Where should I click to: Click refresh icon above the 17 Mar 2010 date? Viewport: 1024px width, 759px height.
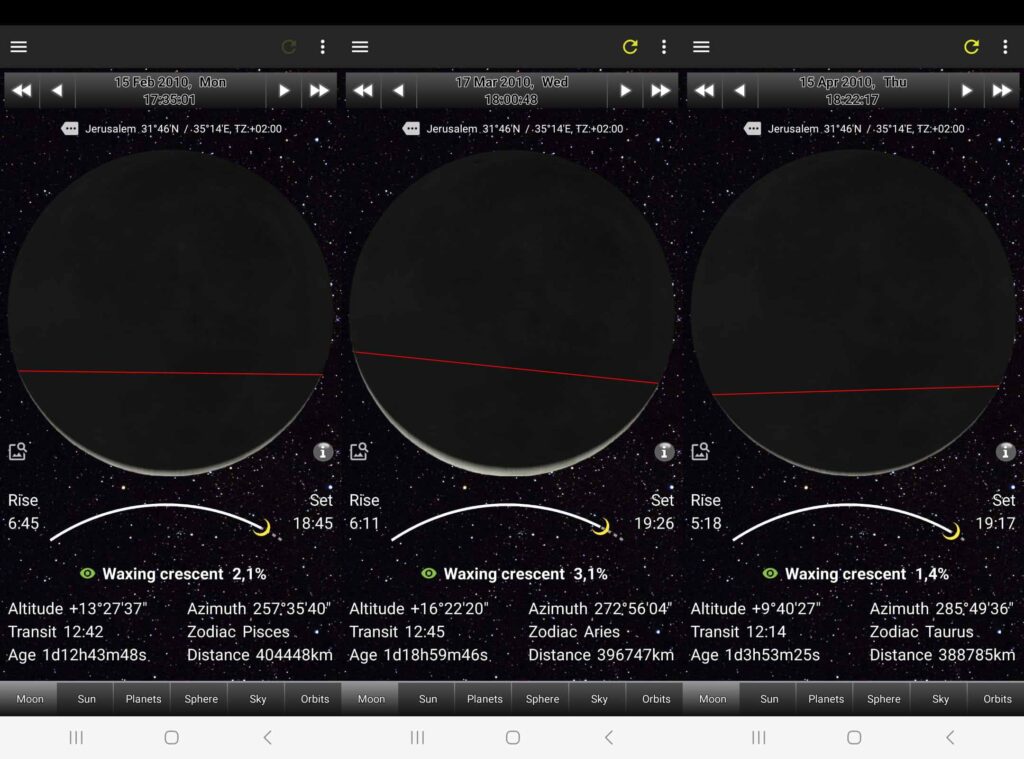pos(630,47)
